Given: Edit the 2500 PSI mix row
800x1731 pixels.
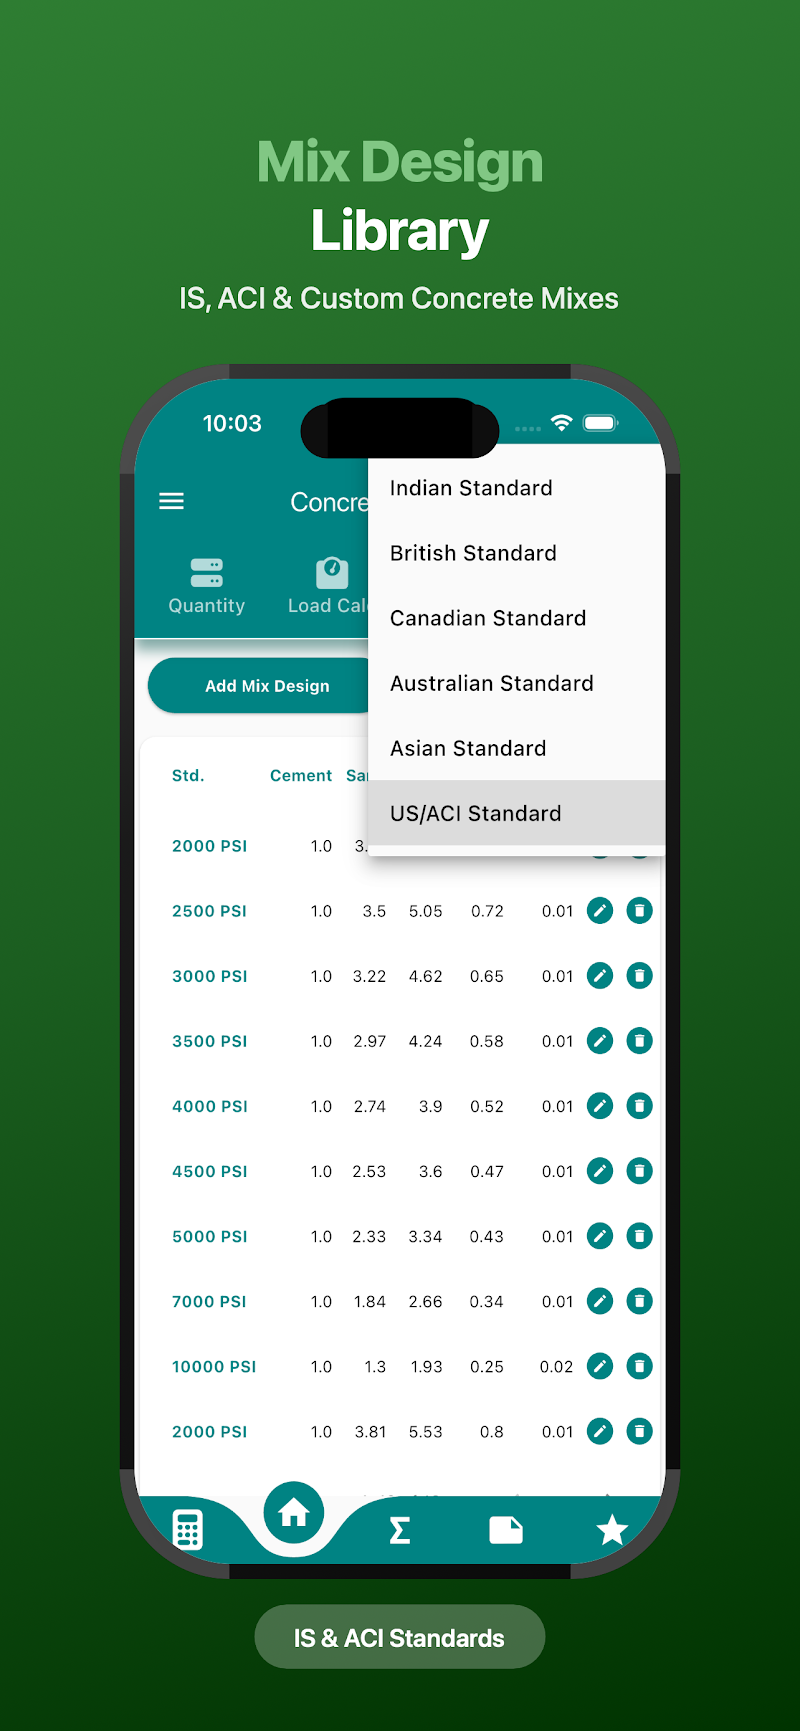Looking at the screenshot, I should tap(600, 911).
